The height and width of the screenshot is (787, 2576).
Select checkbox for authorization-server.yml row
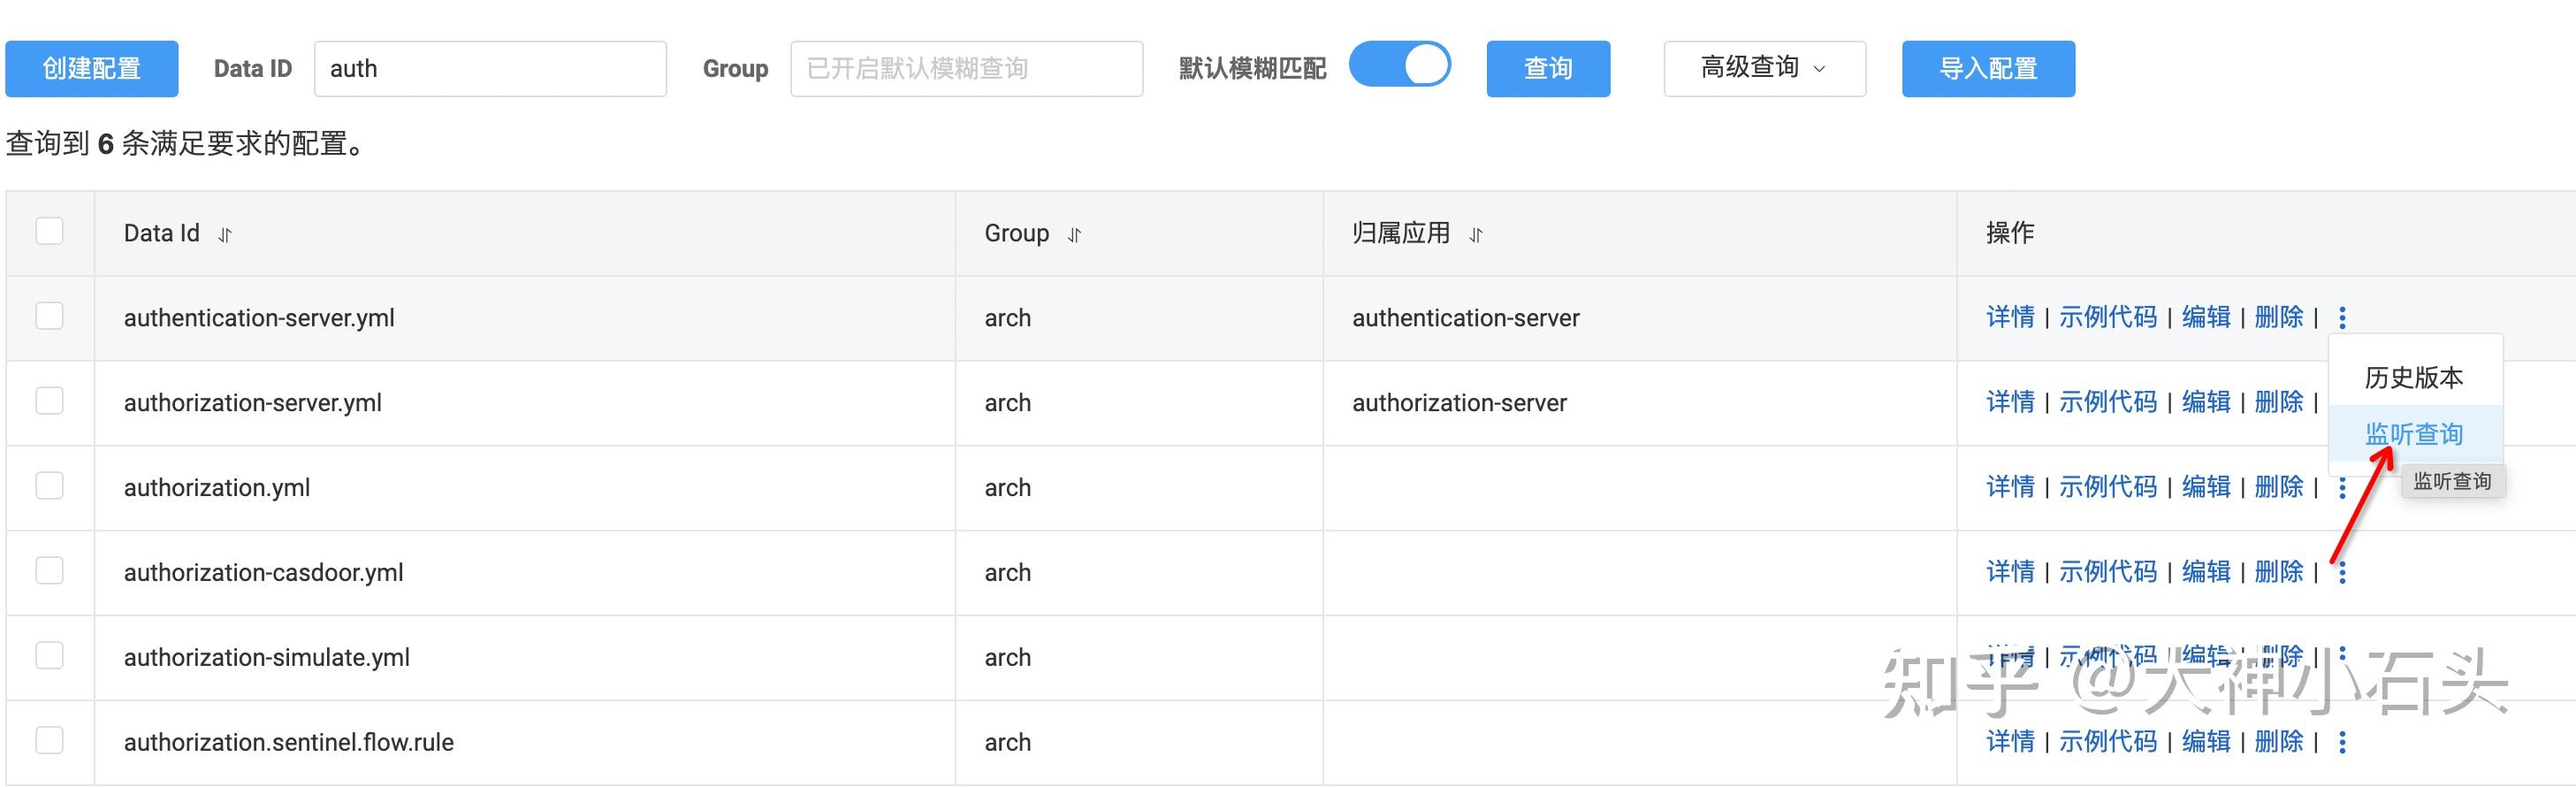[49, 401]
